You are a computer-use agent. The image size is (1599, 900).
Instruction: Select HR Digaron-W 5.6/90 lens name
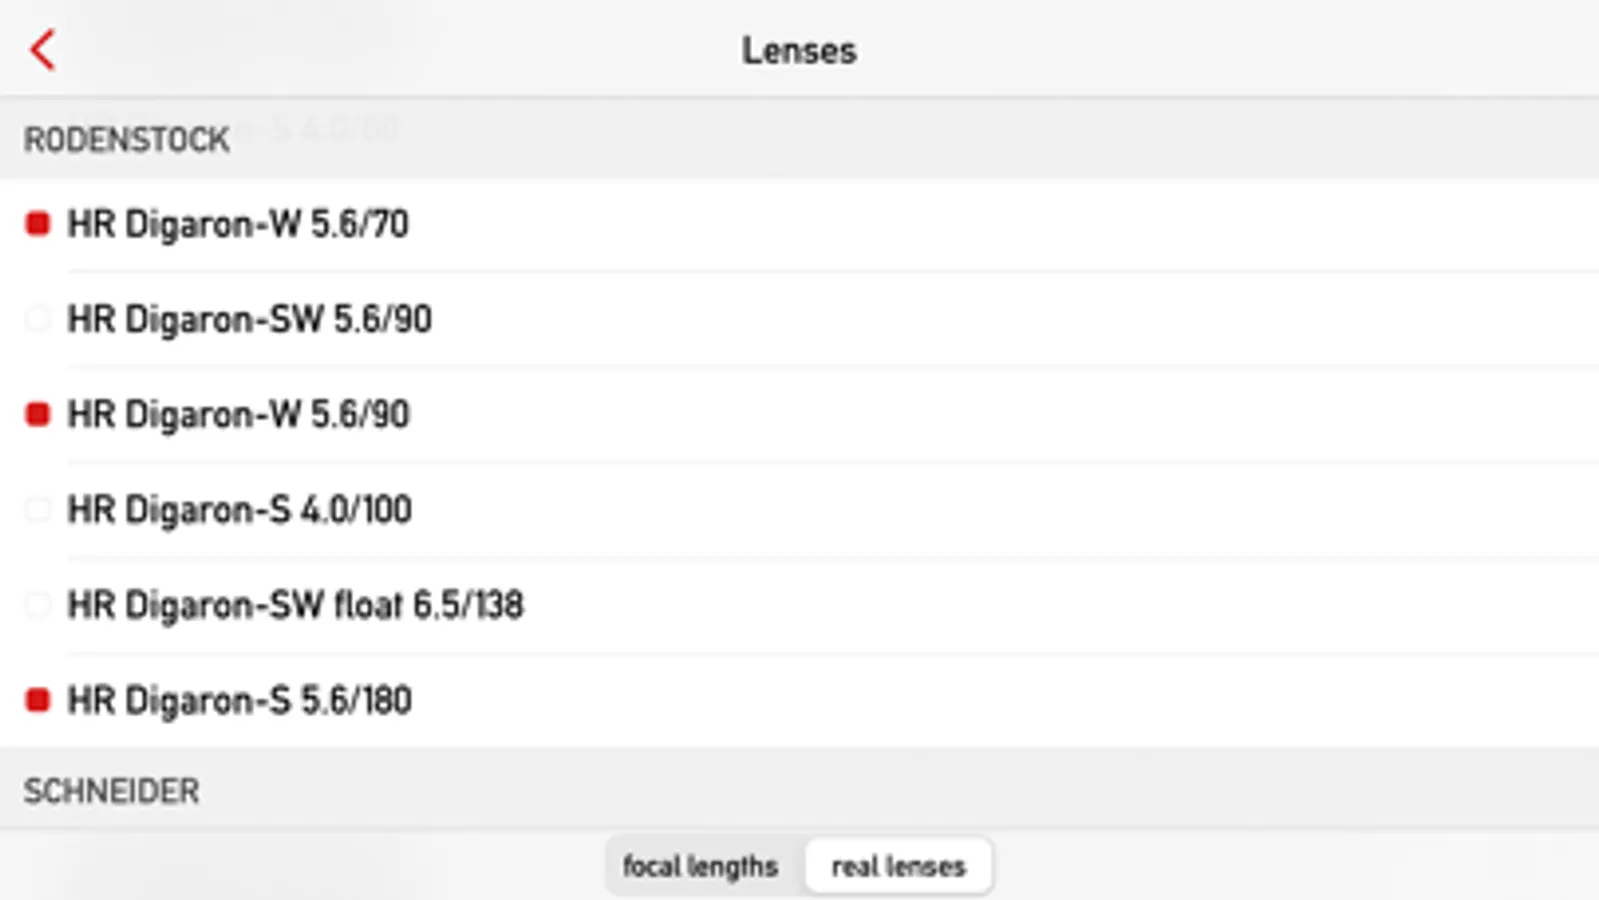tap(238, 414)
